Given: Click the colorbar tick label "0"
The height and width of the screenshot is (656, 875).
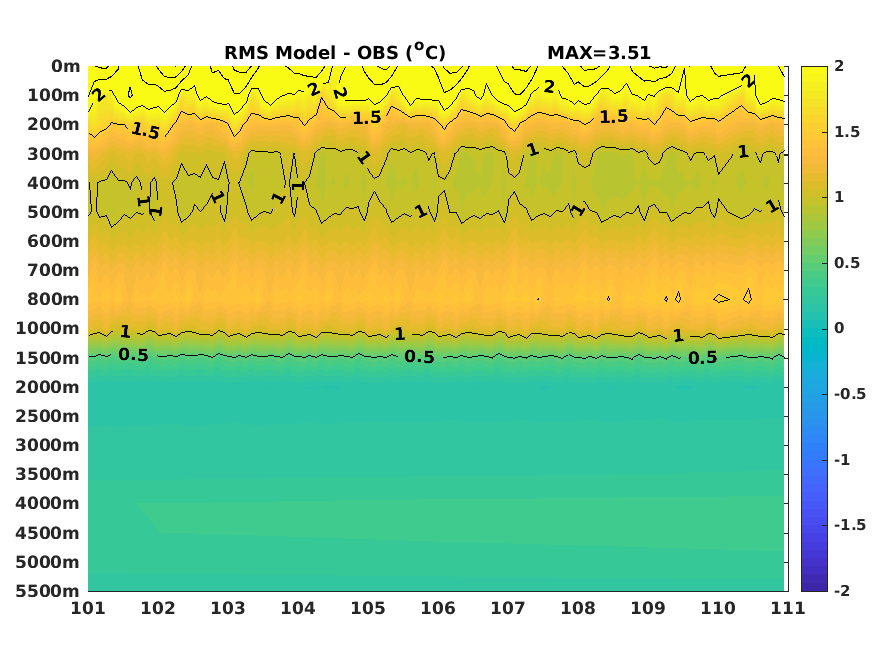Looking at the screenshot, I should (839, 329).
